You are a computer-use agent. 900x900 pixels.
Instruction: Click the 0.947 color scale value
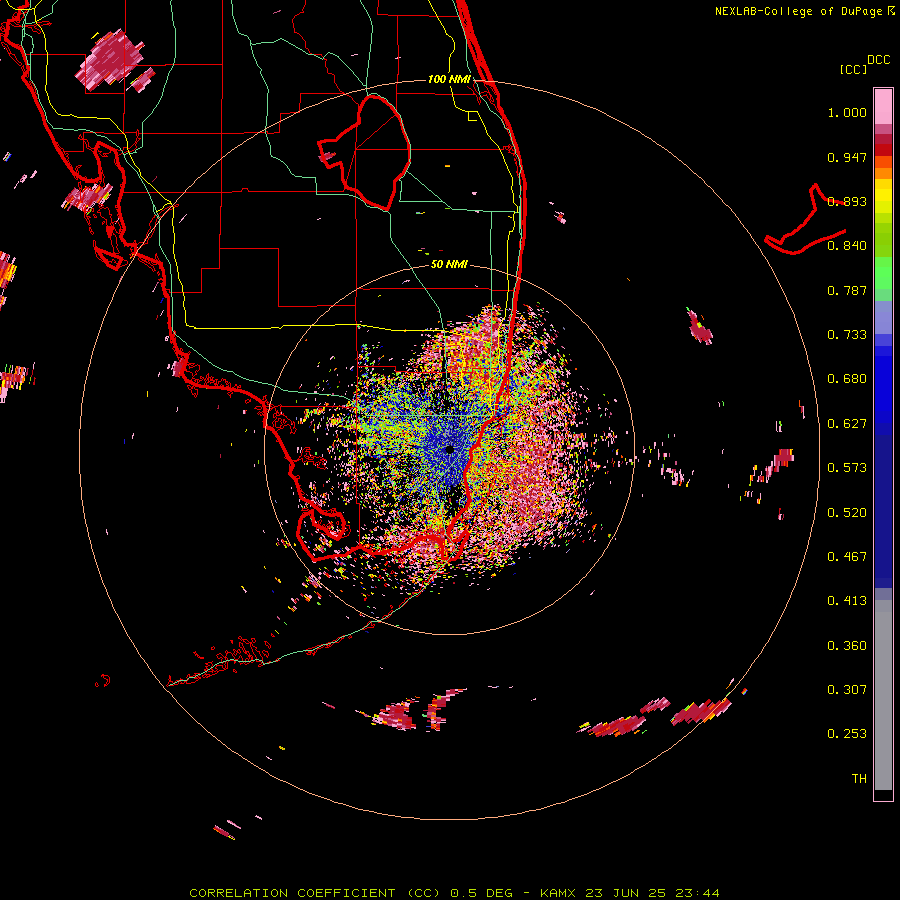point(847,157)
